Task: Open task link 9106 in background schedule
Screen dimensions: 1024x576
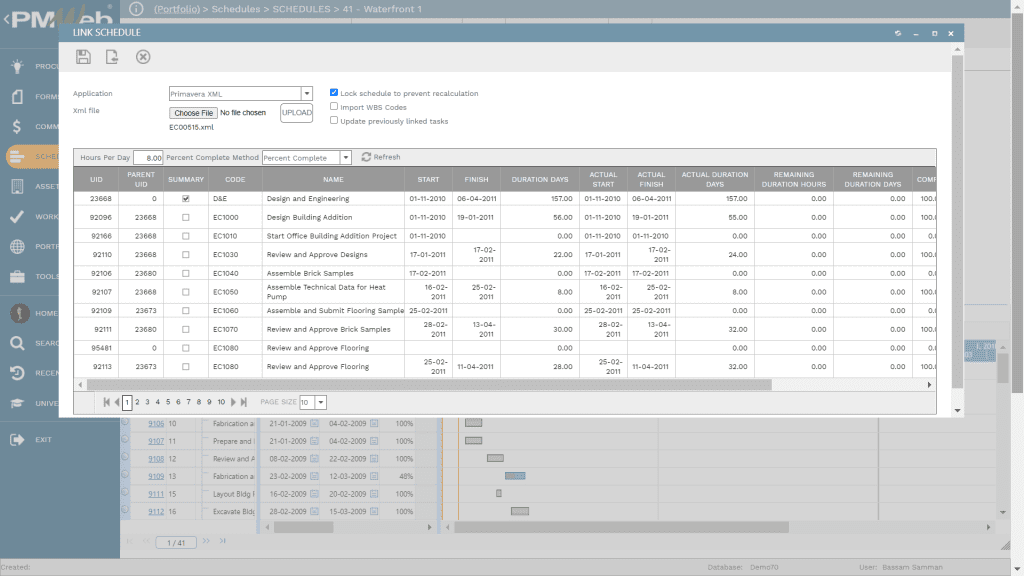Action: (156, 423)
